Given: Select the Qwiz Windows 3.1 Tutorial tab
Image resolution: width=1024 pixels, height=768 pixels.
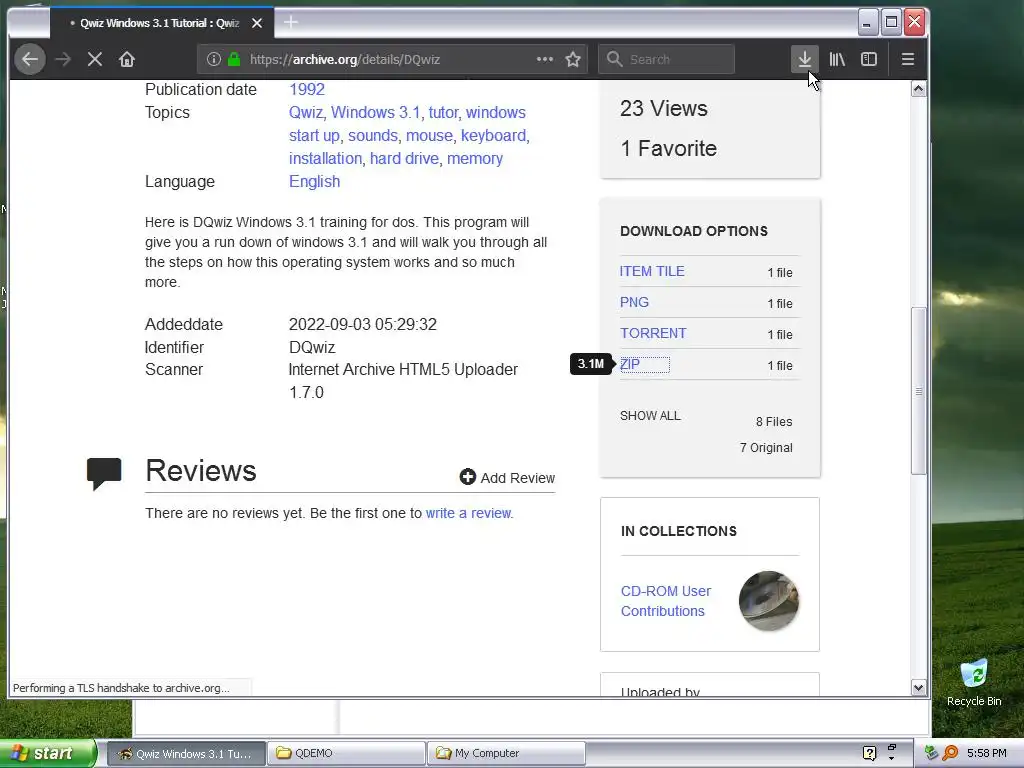Looking at the screenshot, I should [160, 23].
